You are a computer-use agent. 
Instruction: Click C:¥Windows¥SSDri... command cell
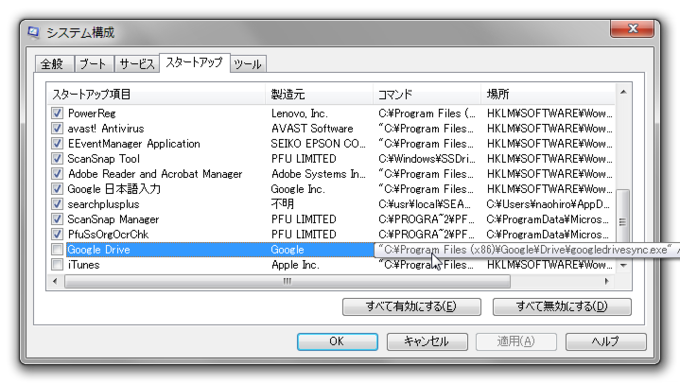coord(427,159)
